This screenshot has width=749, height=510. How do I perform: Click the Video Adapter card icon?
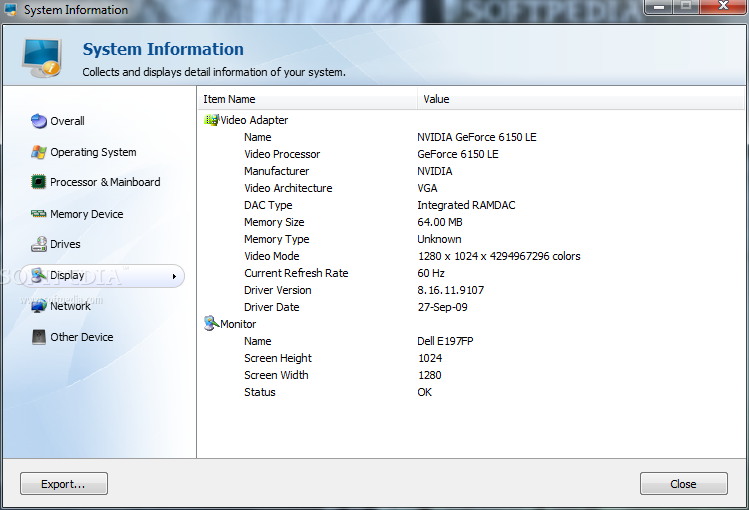(211, 120)
